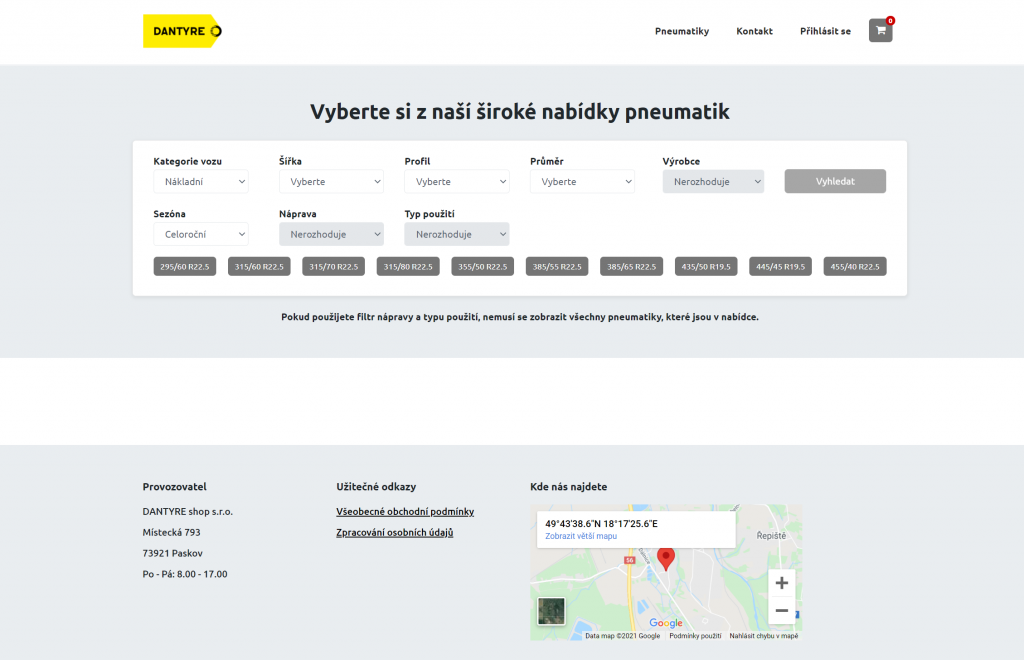Click the Provozovatel footer heading
Screen dimensions: 1024x660
pyautogui.click(x=174, y=487)
